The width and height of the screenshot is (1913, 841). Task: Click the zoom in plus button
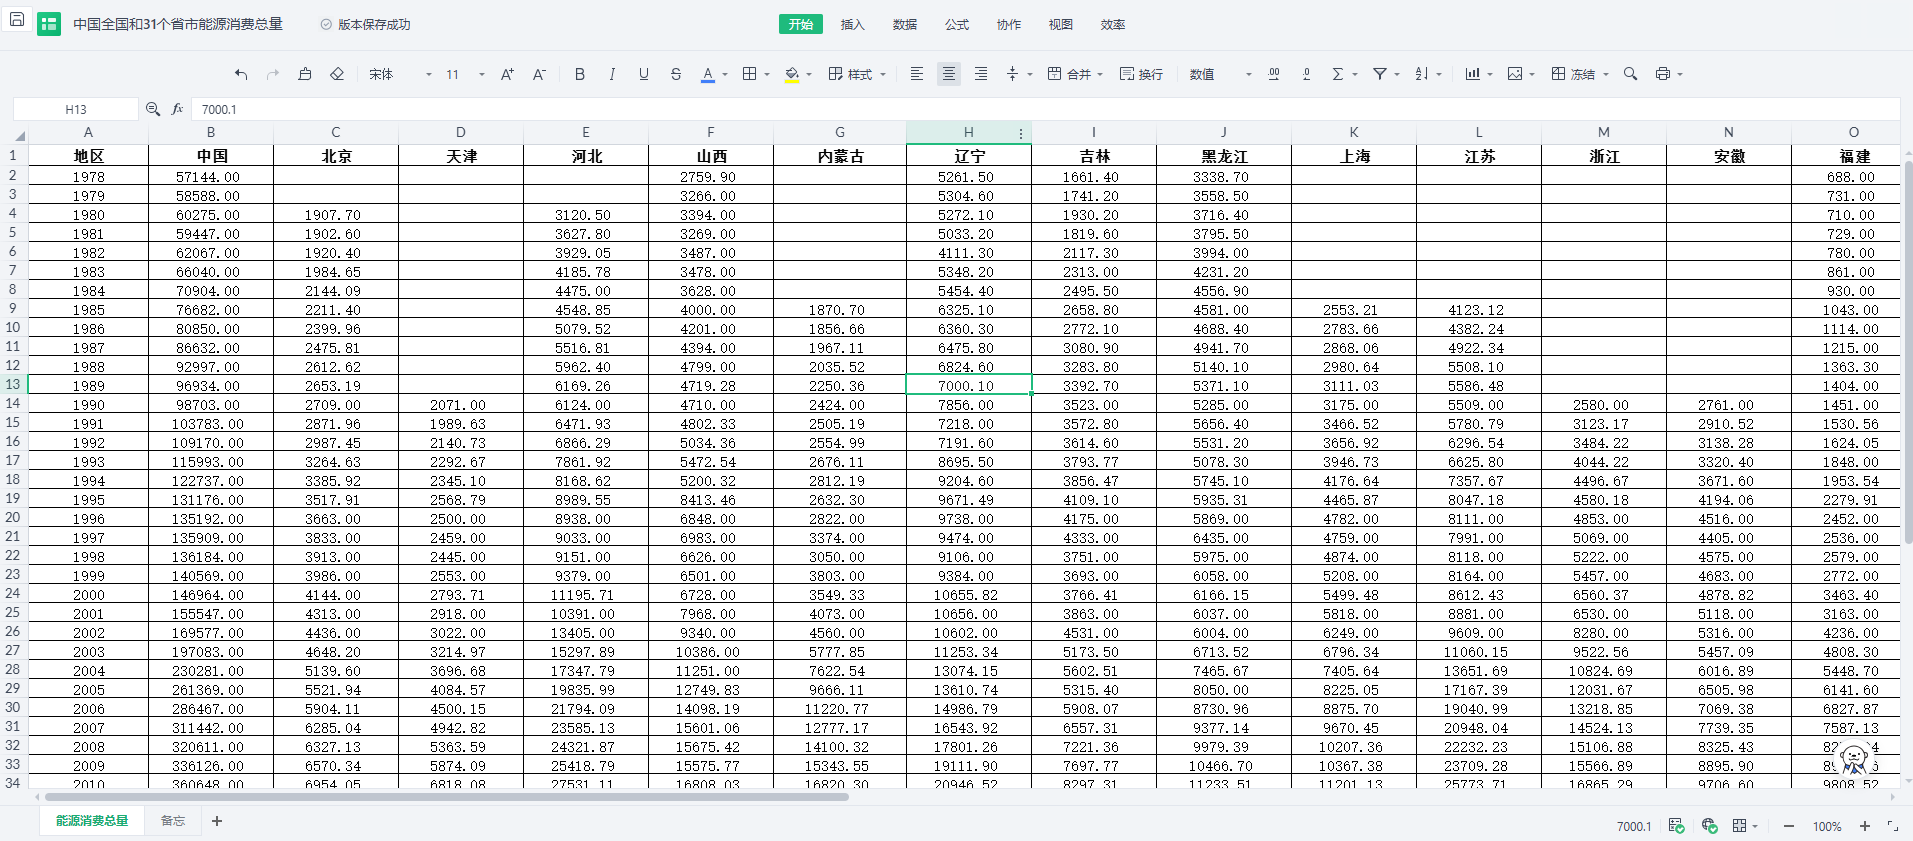coord(1865,826)
